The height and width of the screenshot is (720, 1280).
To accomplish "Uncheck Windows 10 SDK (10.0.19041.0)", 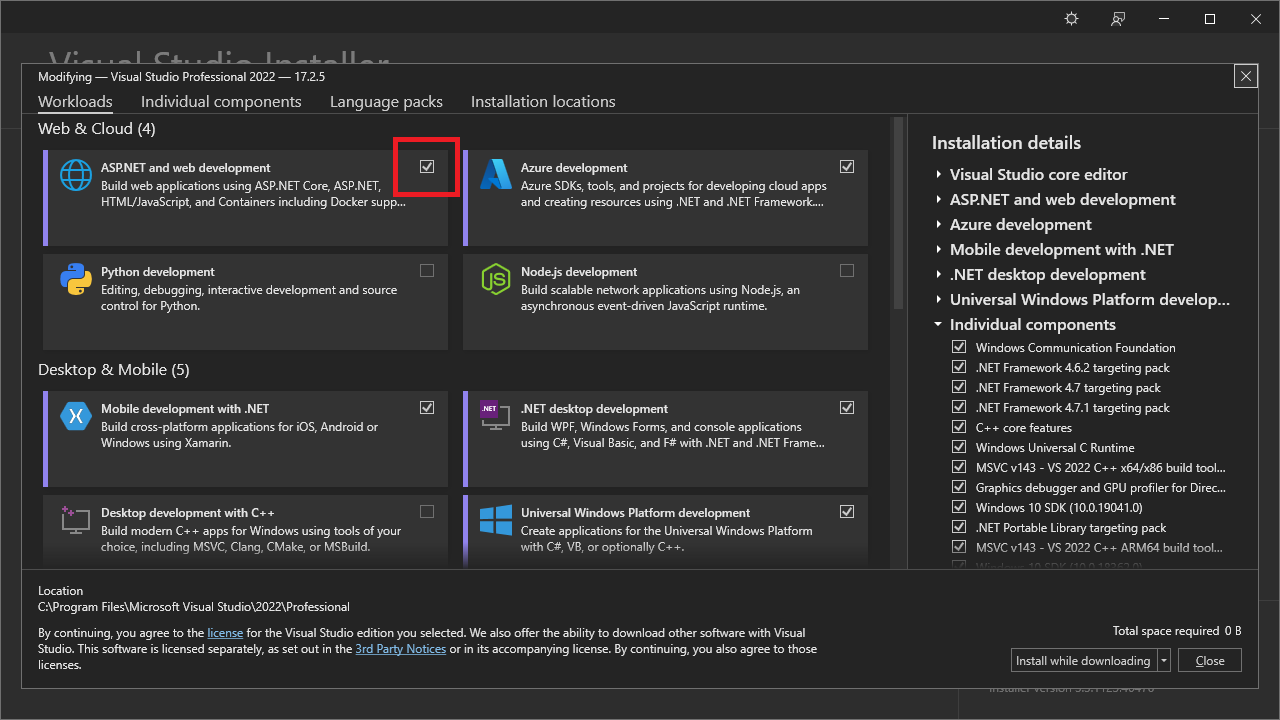I will (x=959, y=508).
